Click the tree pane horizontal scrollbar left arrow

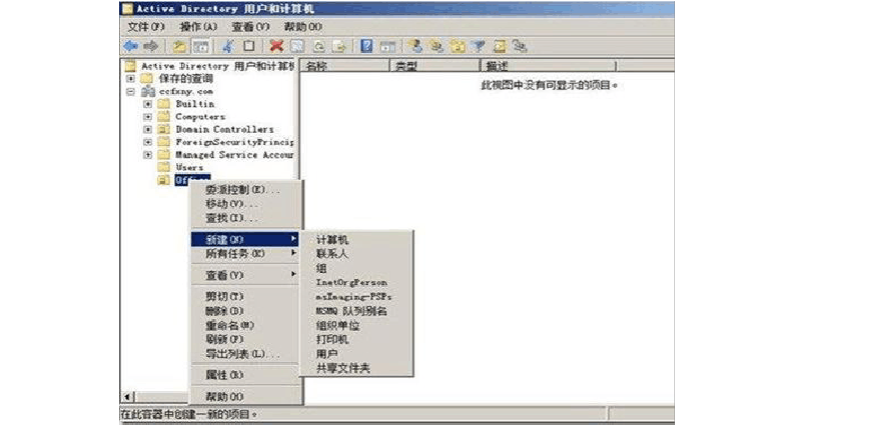126,397
